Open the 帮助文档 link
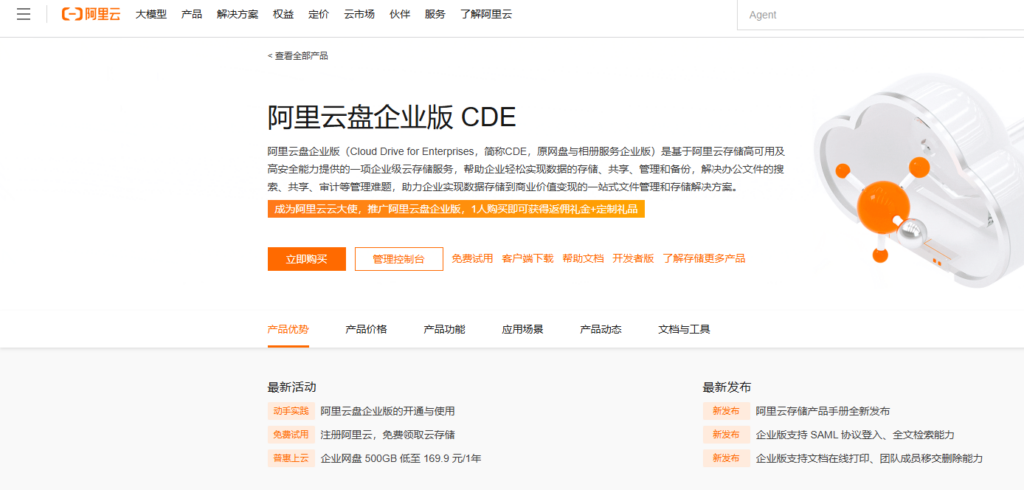1024x490 pixels. [x=583, y=259]
